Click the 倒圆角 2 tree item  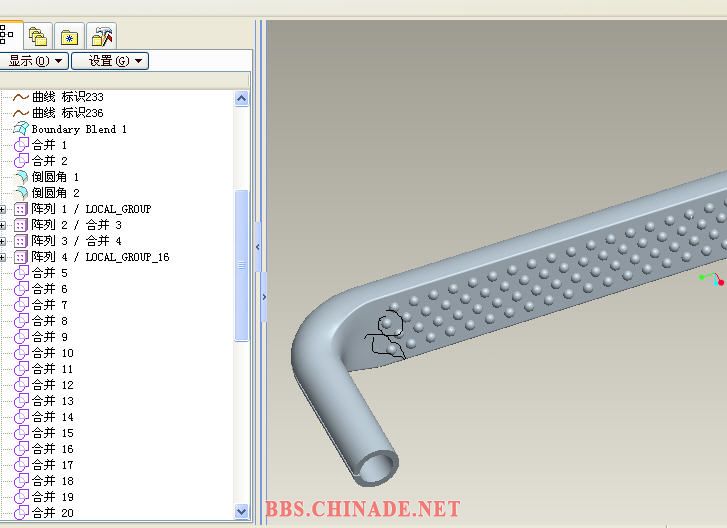[55, 193]
